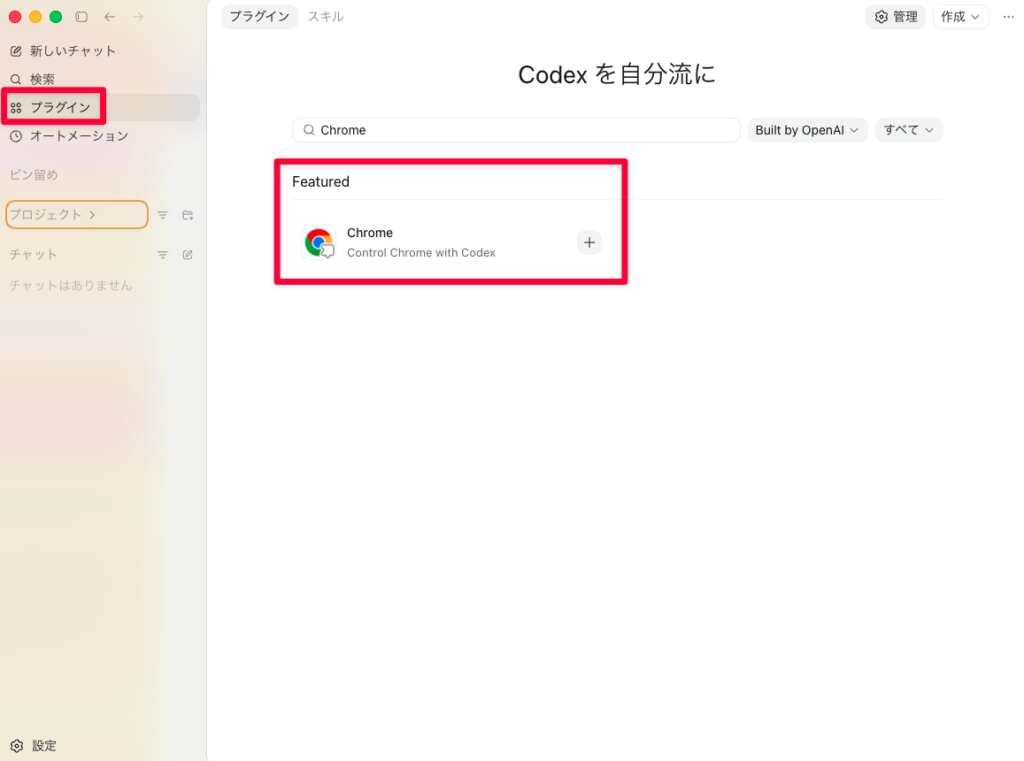Open 検索 in the sidebar
The width and height of the screenshot is (1024, 761).
(33, 79)
